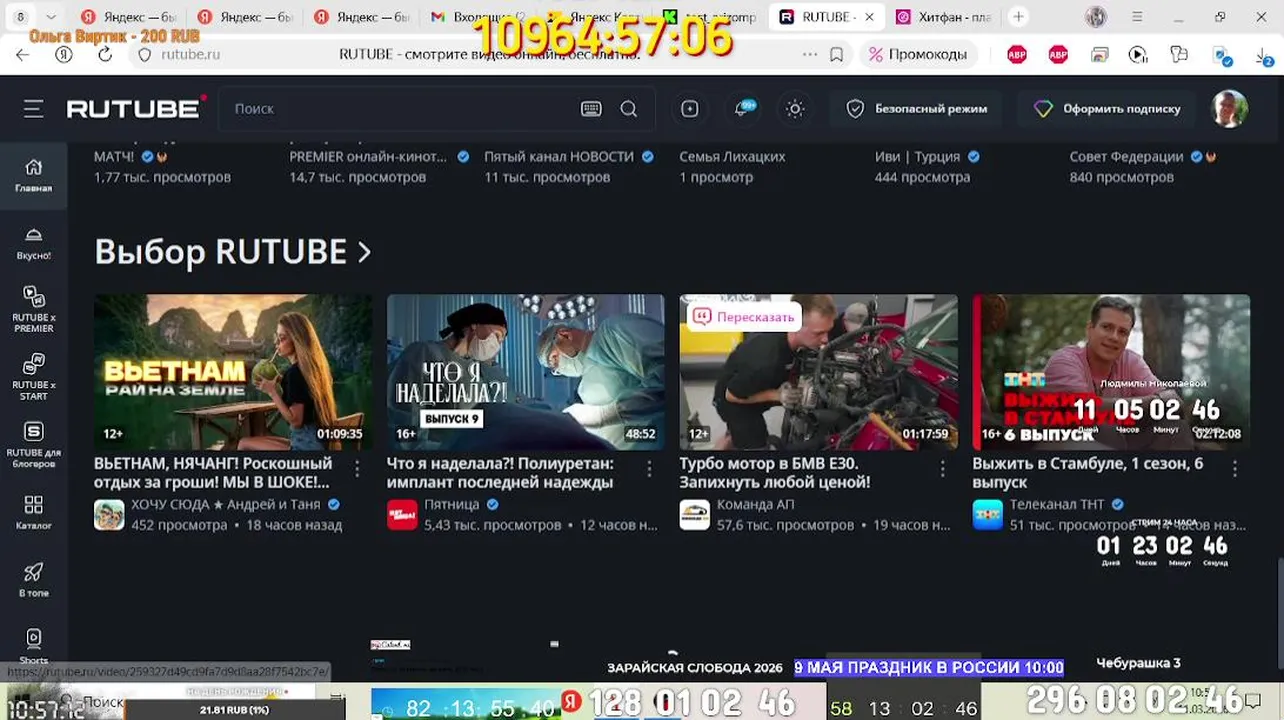Click in the Поиск search field

coord(400,109)
